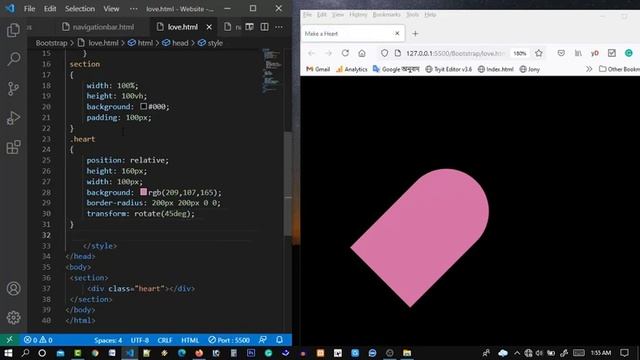Bookmark this page with the star
The image size is (640, 360).
pyautogui.click(x=539, y=53)
